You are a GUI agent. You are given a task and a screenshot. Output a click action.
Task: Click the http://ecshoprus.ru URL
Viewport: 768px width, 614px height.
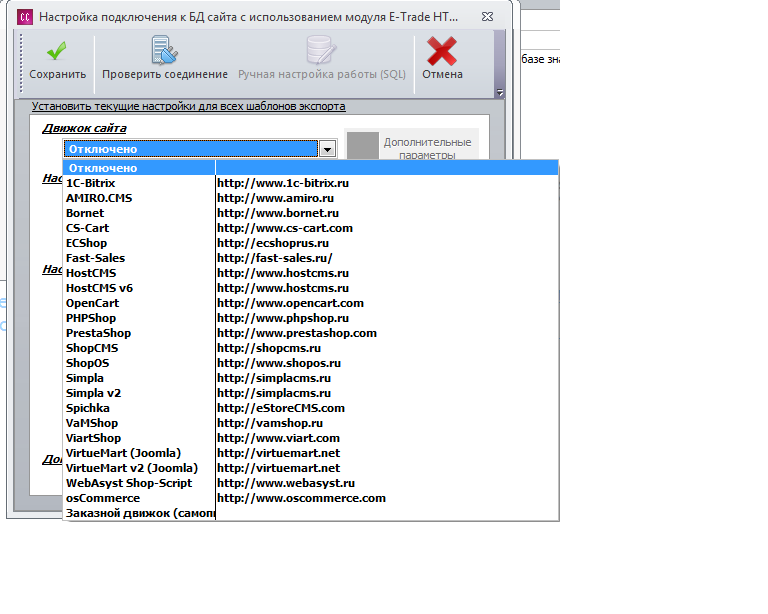tap(273, 243)
